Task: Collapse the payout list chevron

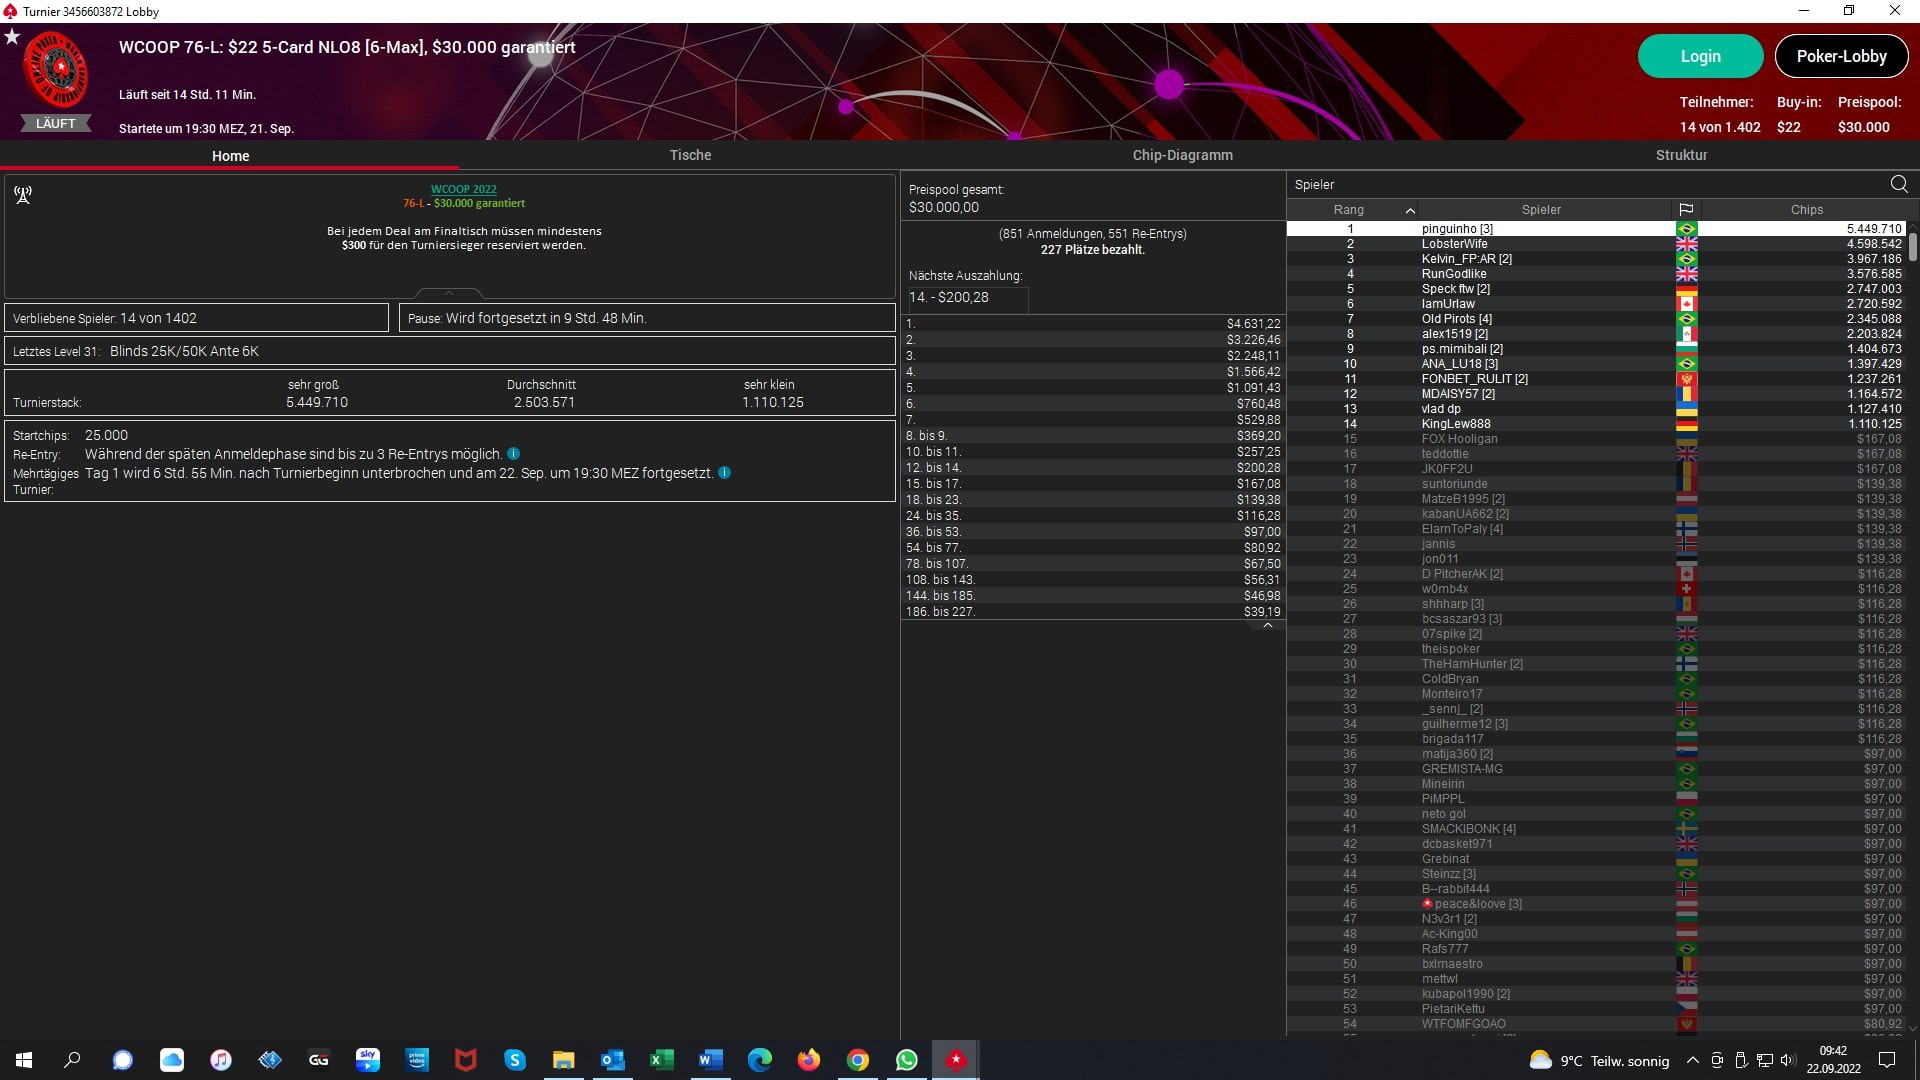Action: [x=1268, y=626]
